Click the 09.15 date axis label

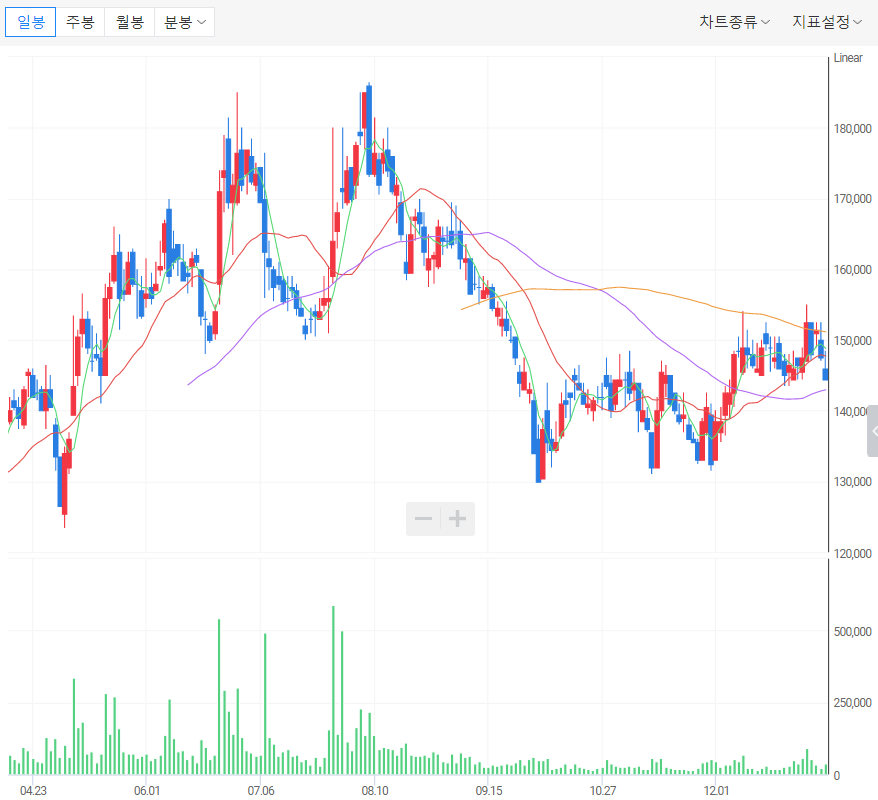click(489, 790)
